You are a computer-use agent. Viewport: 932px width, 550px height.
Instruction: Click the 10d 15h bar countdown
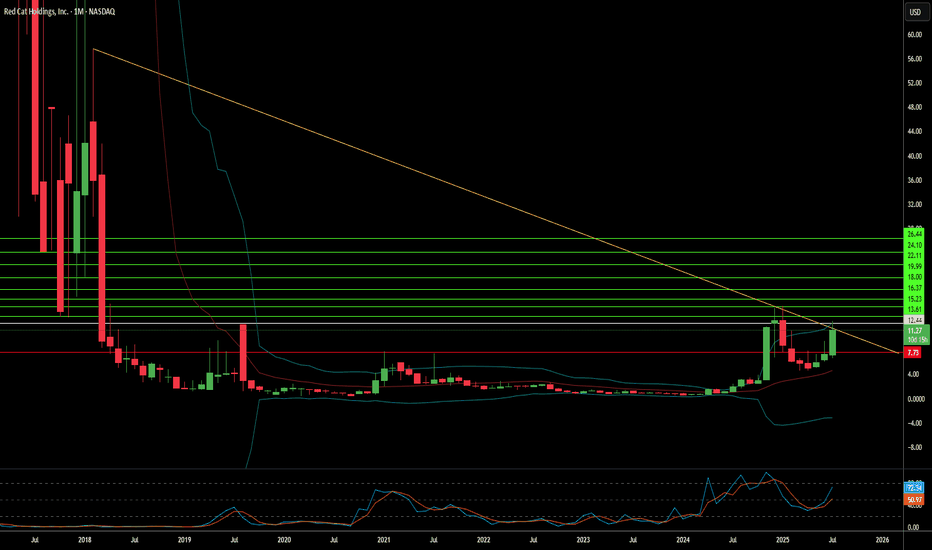(917, 340)
